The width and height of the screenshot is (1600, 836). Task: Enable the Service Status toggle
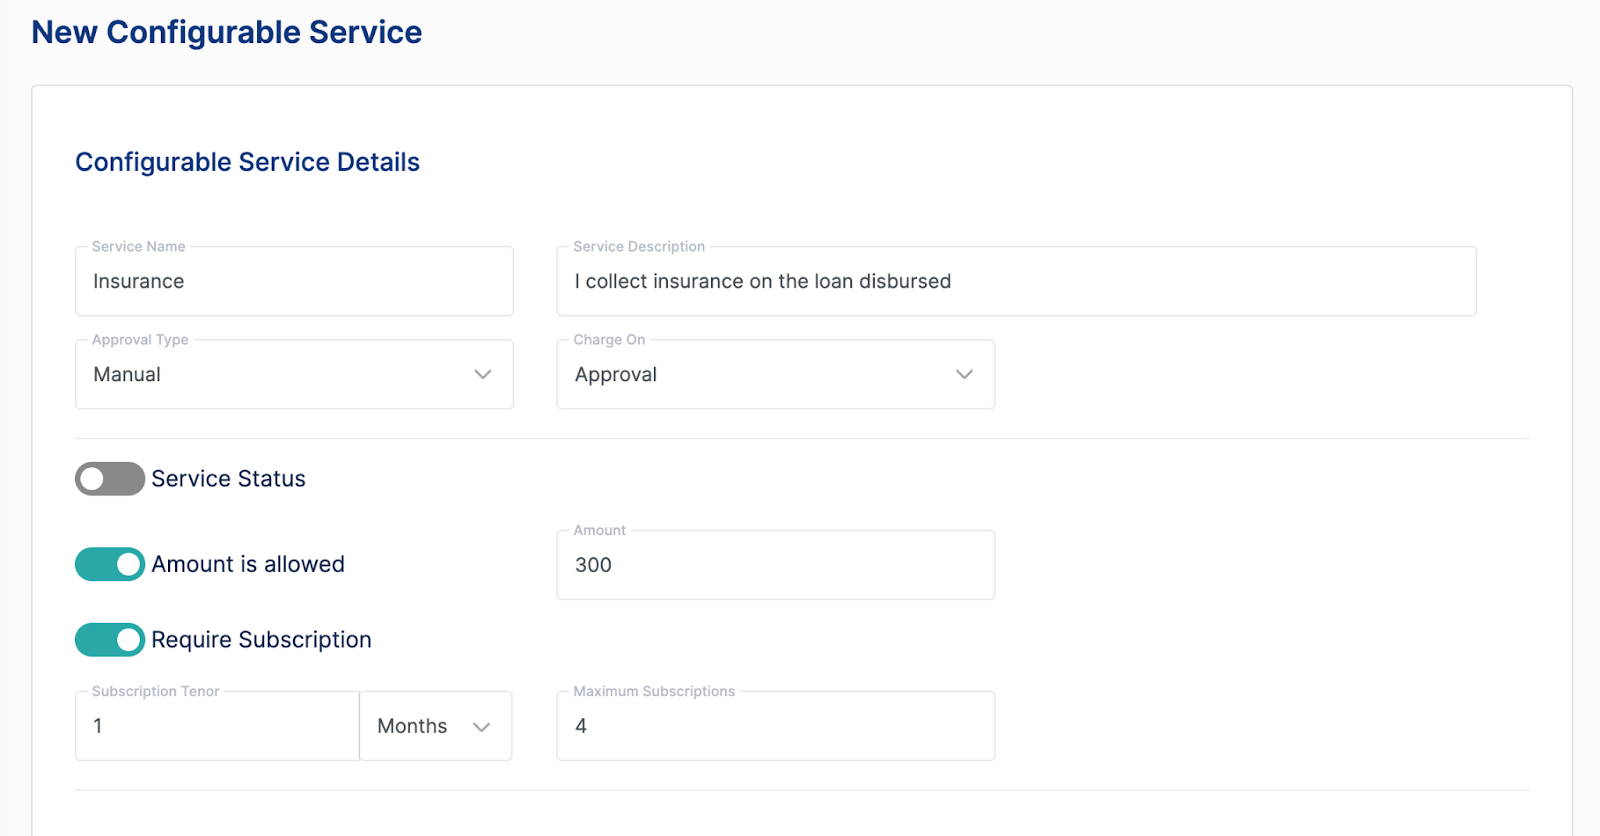[110, 479]
